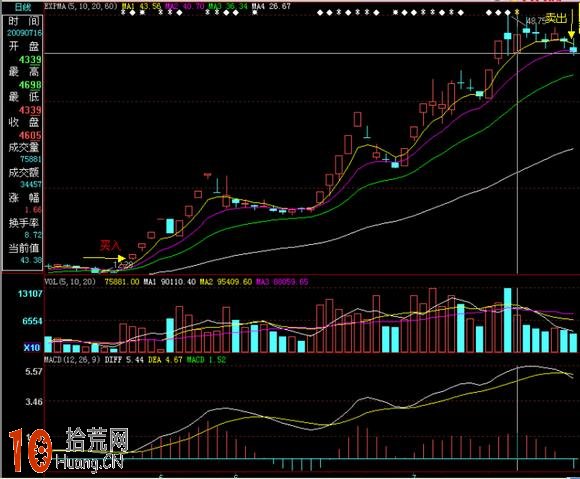This screenshot has height=479, width=580.
Task: Click the X10 volume scale label
Action: point(32,348)
